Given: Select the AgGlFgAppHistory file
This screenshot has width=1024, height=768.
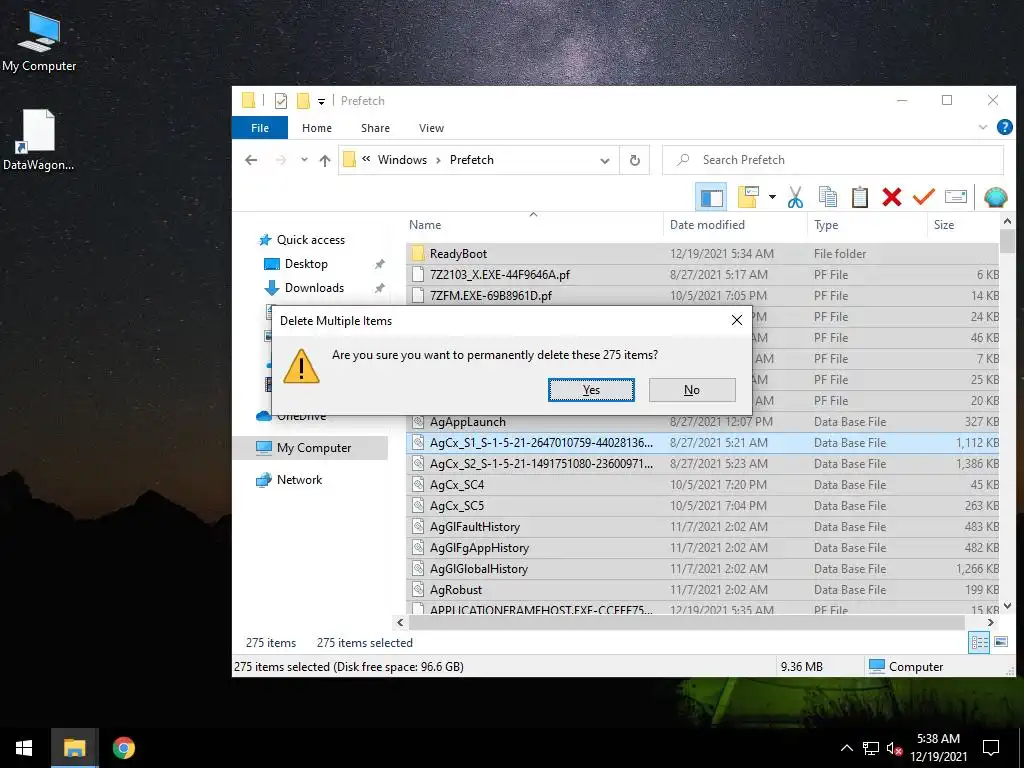Looking at the screenshot, I should [703, 547].
